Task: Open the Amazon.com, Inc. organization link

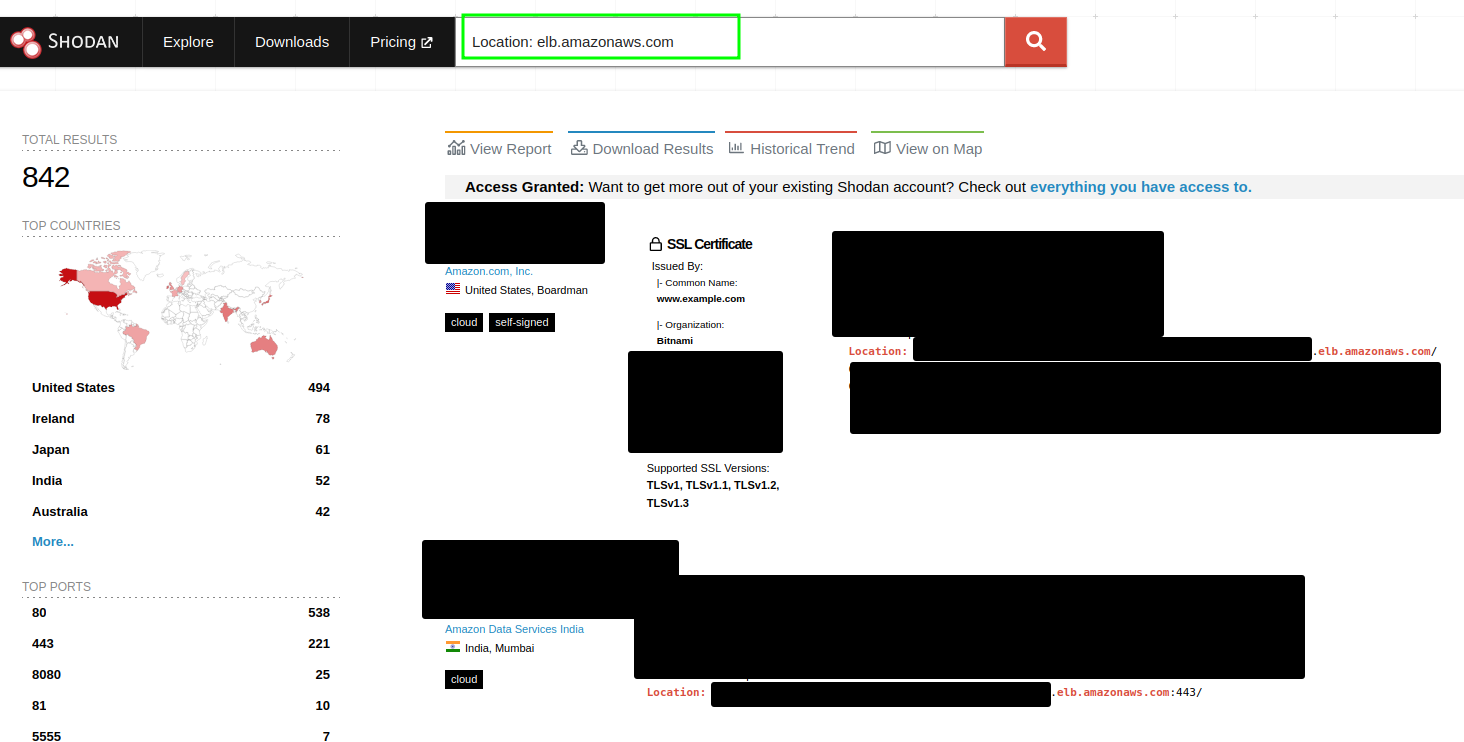Action: click(488, 270)
